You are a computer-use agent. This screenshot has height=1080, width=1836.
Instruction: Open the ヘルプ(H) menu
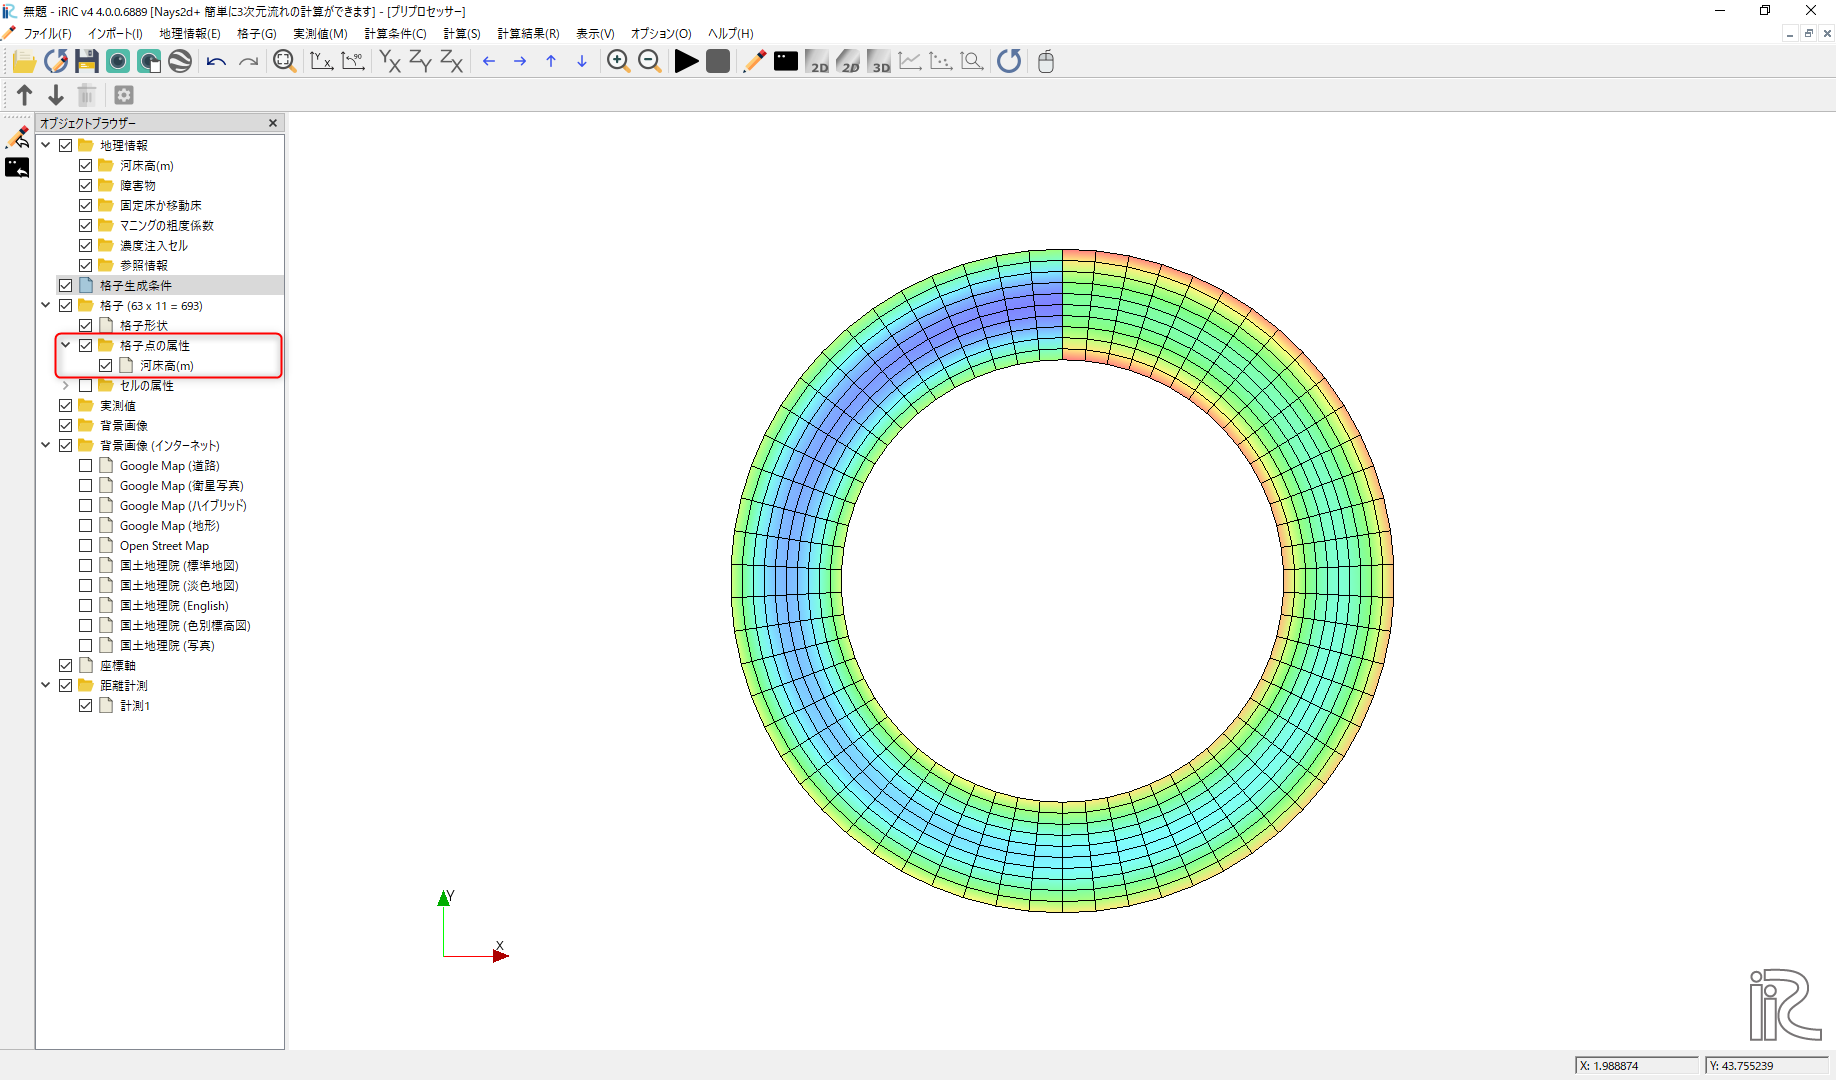[730, 34]
